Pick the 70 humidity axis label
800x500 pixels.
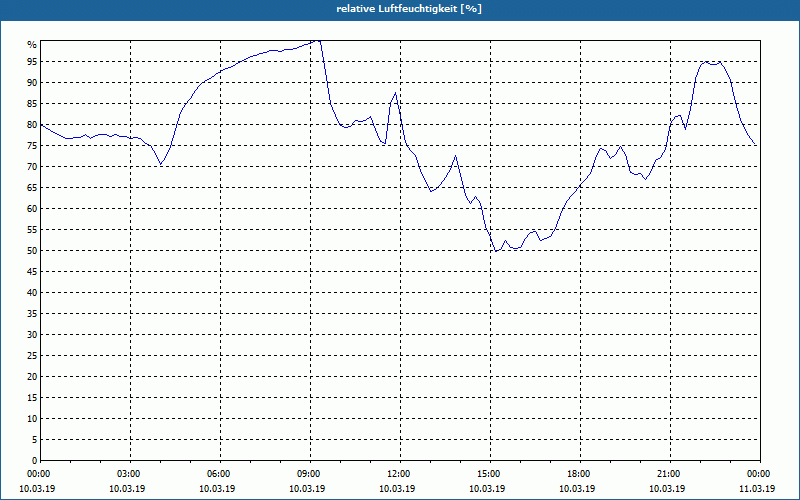[32, 167]
